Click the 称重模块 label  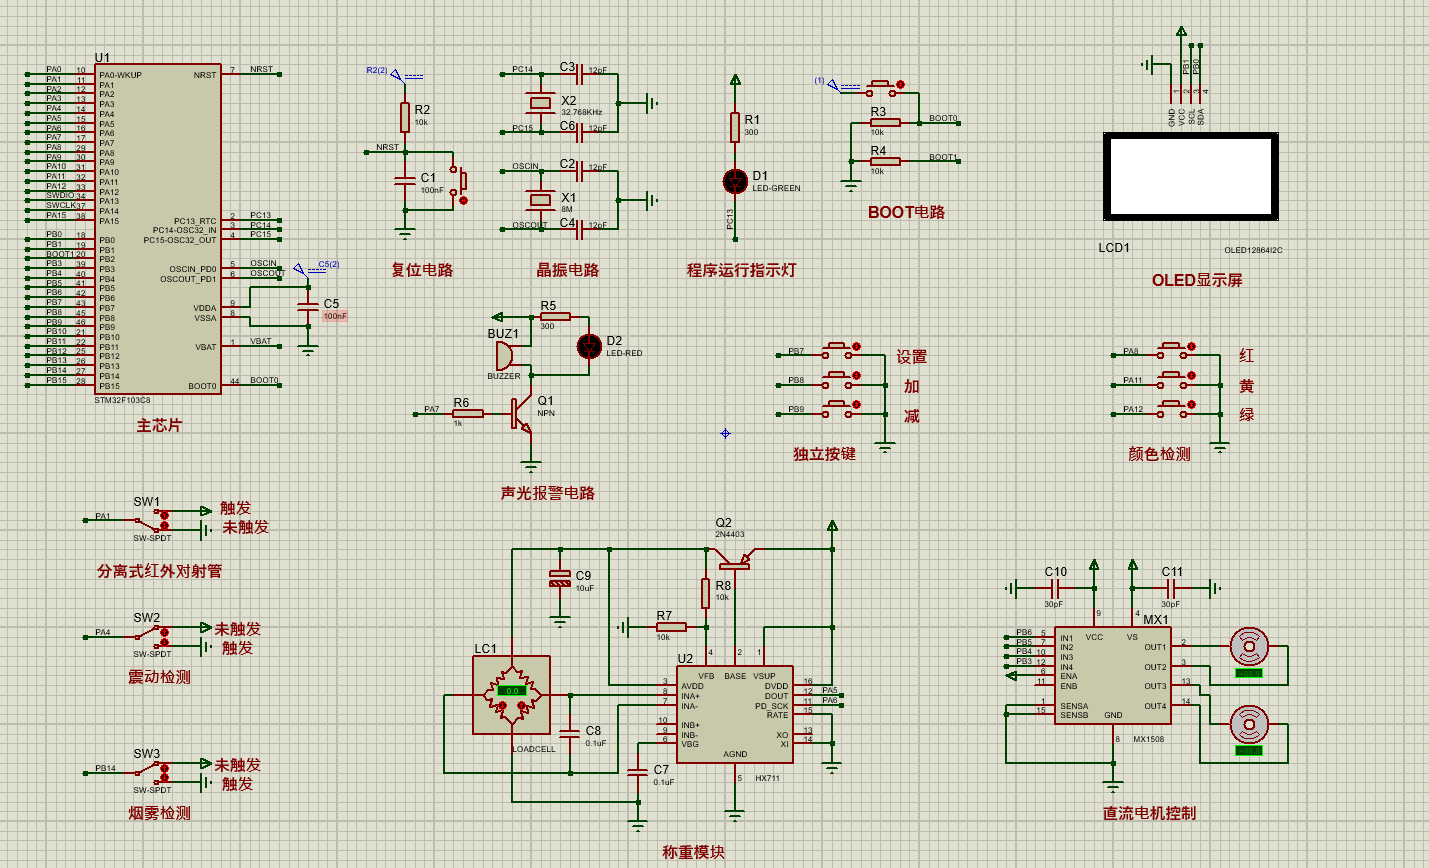pos(693,852)
